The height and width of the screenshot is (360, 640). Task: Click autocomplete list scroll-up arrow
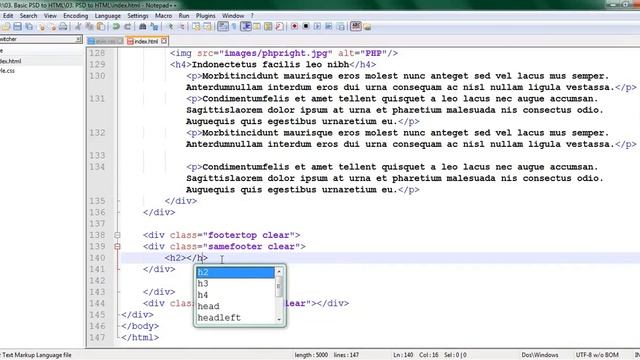[x=279, y=271]
